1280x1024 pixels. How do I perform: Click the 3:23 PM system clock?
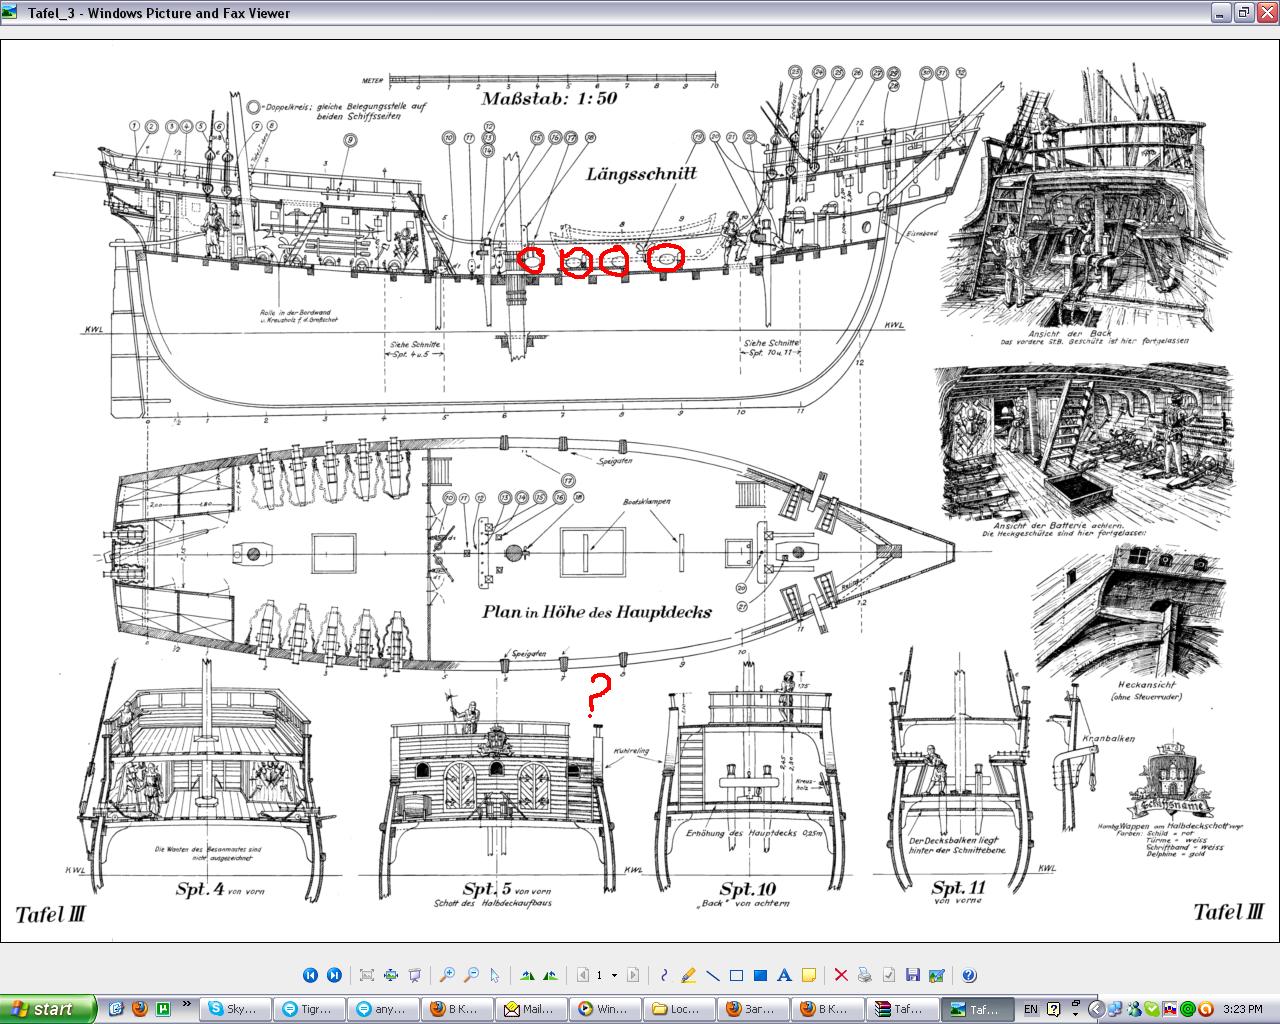click(1243, 1009)
